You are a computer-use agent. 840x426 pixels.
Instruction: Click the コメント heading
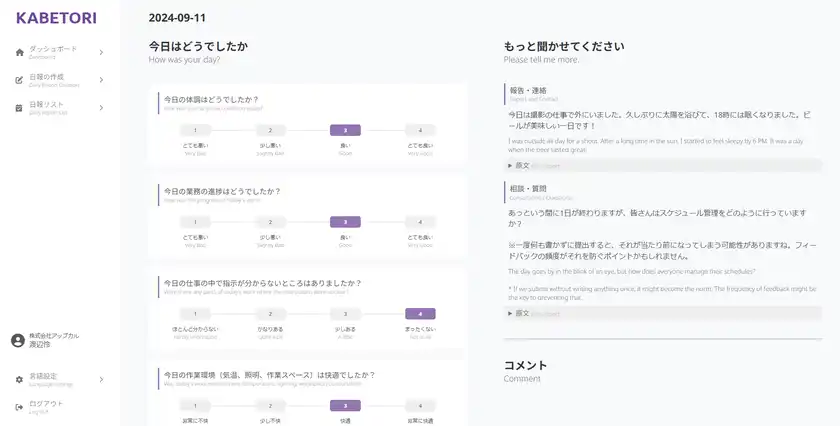pyautogui.click(x=526, y=365)
